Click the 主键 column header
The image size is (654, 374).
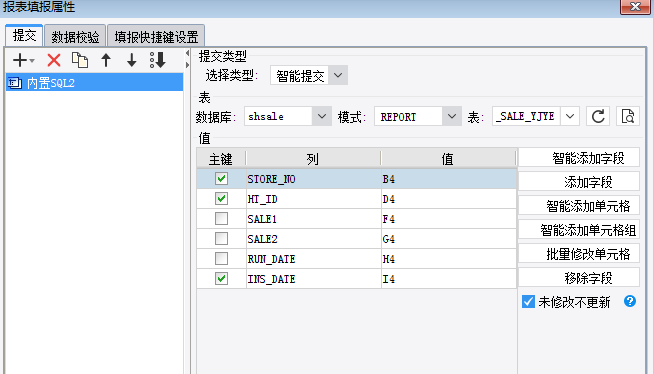pos(221,159)
